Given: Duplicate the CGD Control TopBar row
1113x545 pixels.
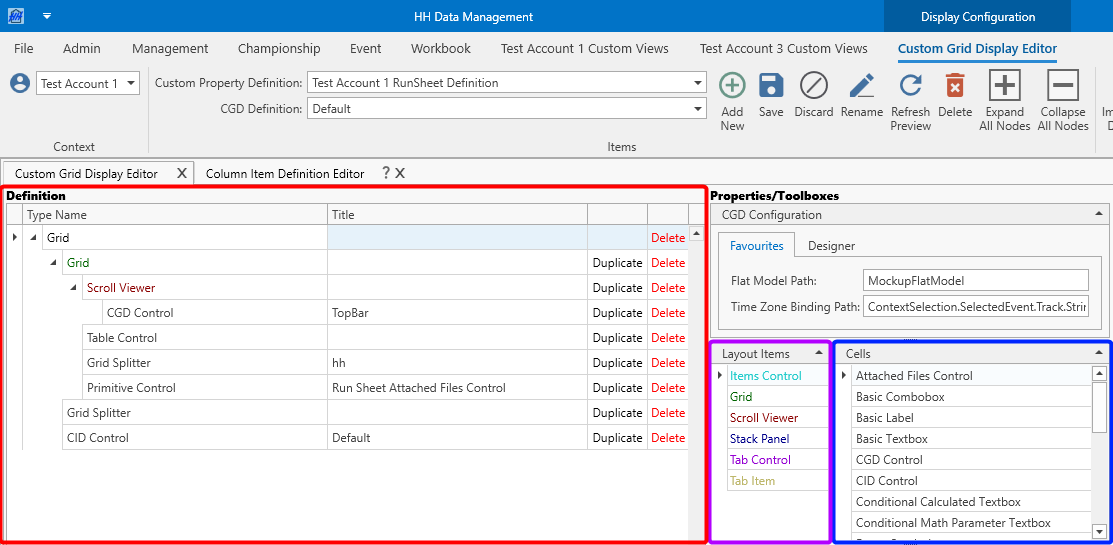Looking at the screenshot, I should [617, 312].
